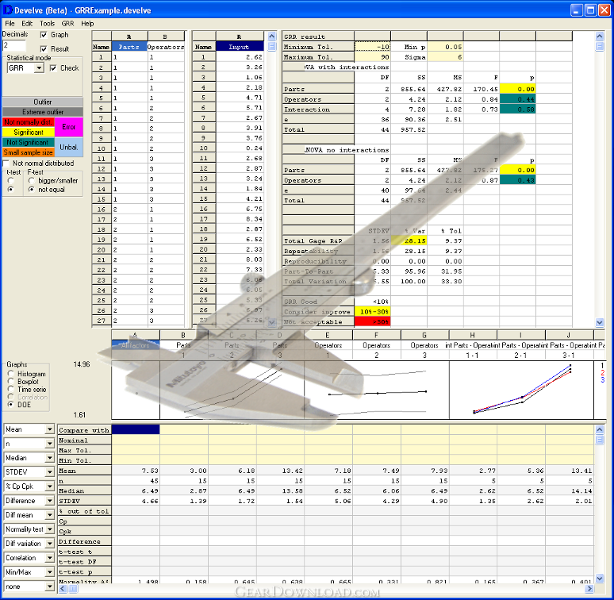Open the Tools menu

(47, 23)
